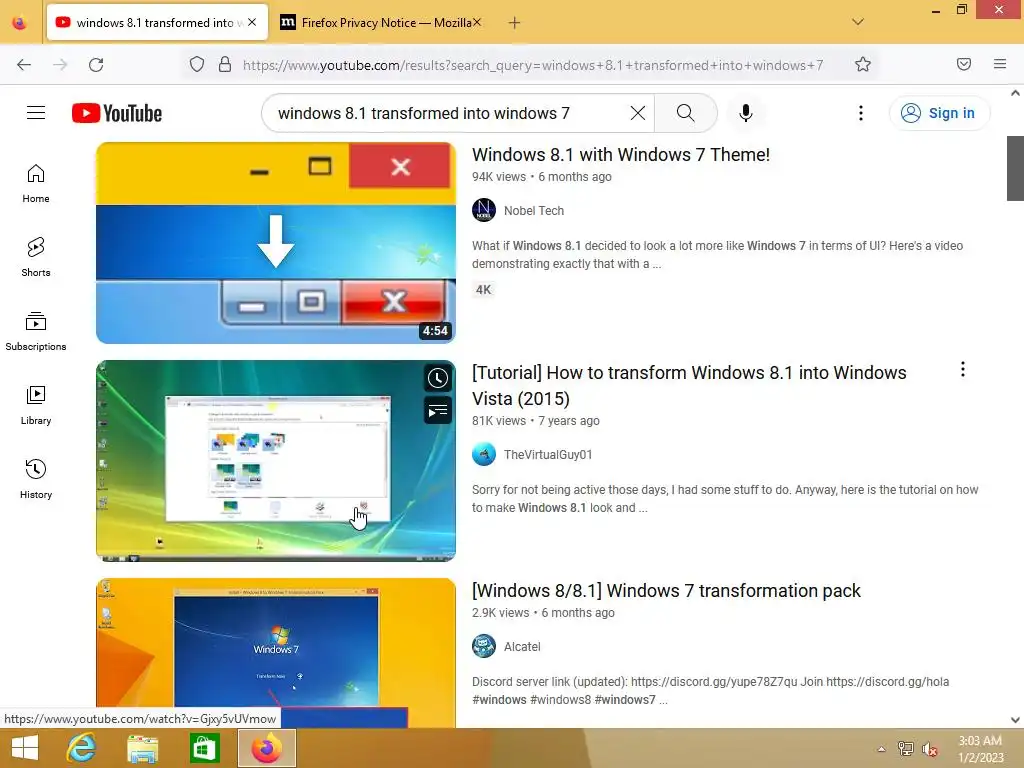This screenshot has height=768, width=1024.
Task: Reload the page
Action: point(96,65)
